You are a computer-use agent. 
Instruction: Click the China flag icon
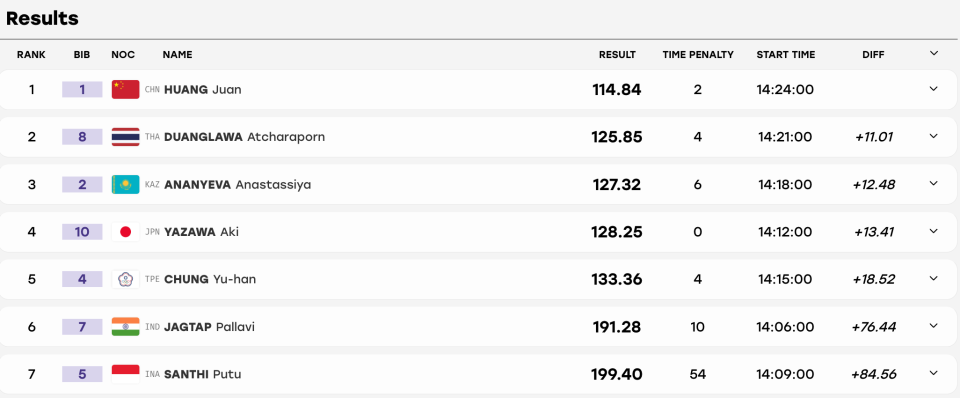click(x=126, y=89)
